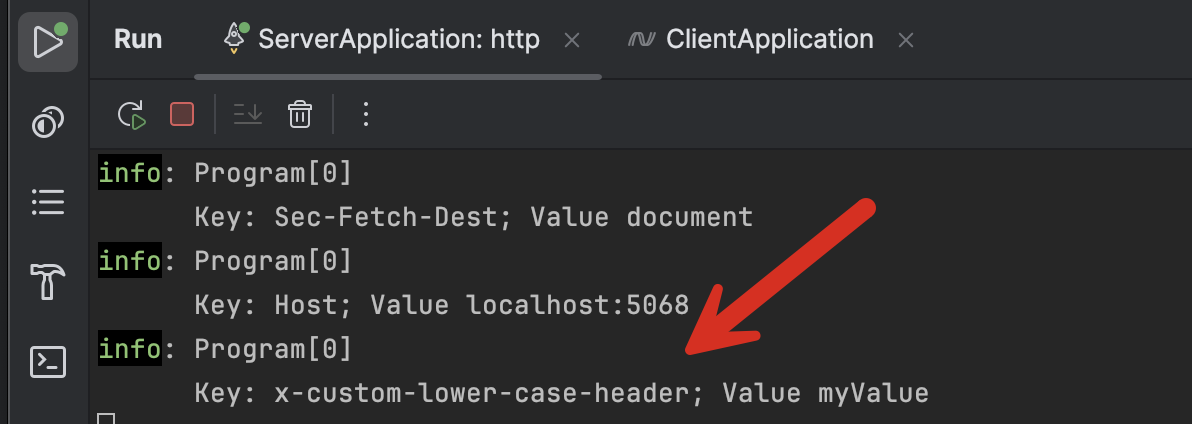The height and width of the screenshot is (424, 1192).
Task: Close the ServerApplication: http tab
Action: click(x=572, y=41)
